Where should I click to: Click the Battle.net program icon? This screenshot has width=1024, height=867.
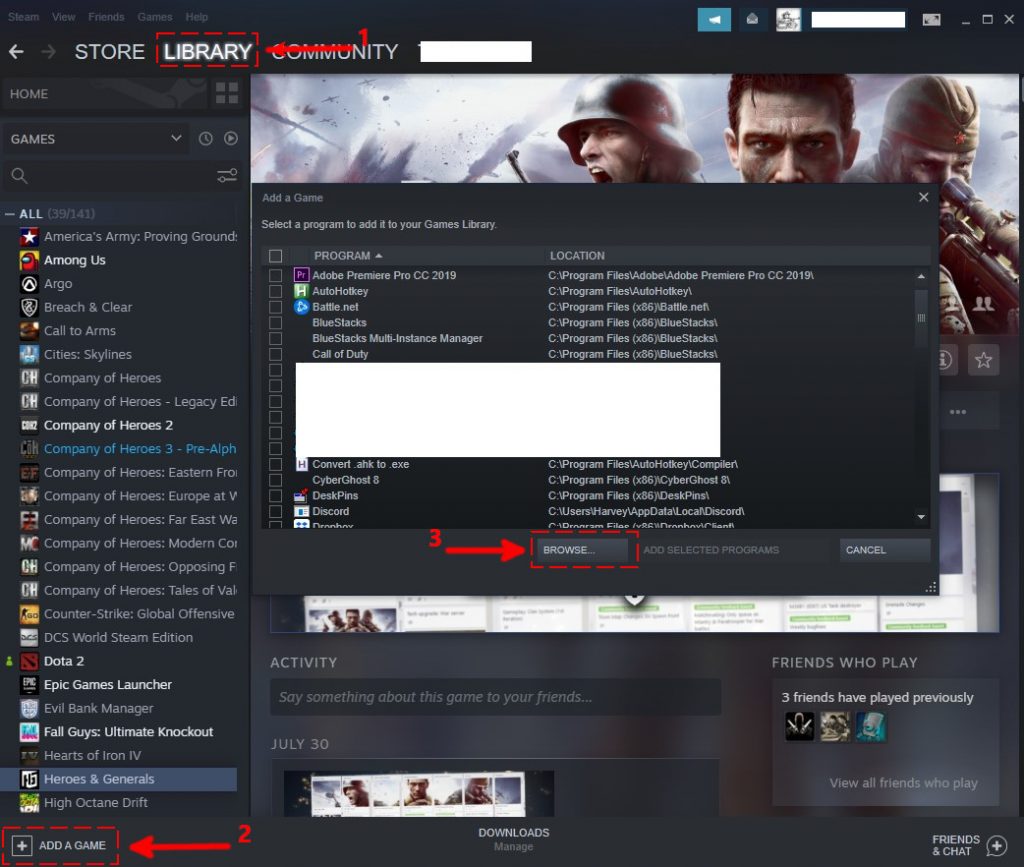(301, 307)
